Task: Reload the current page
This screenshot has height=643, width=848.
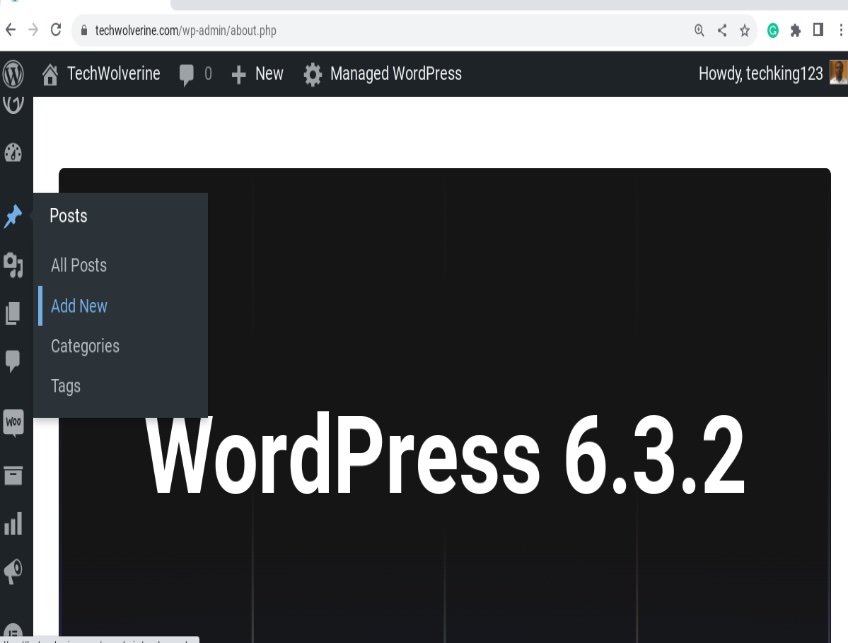Action: click(x=56, y=30)
